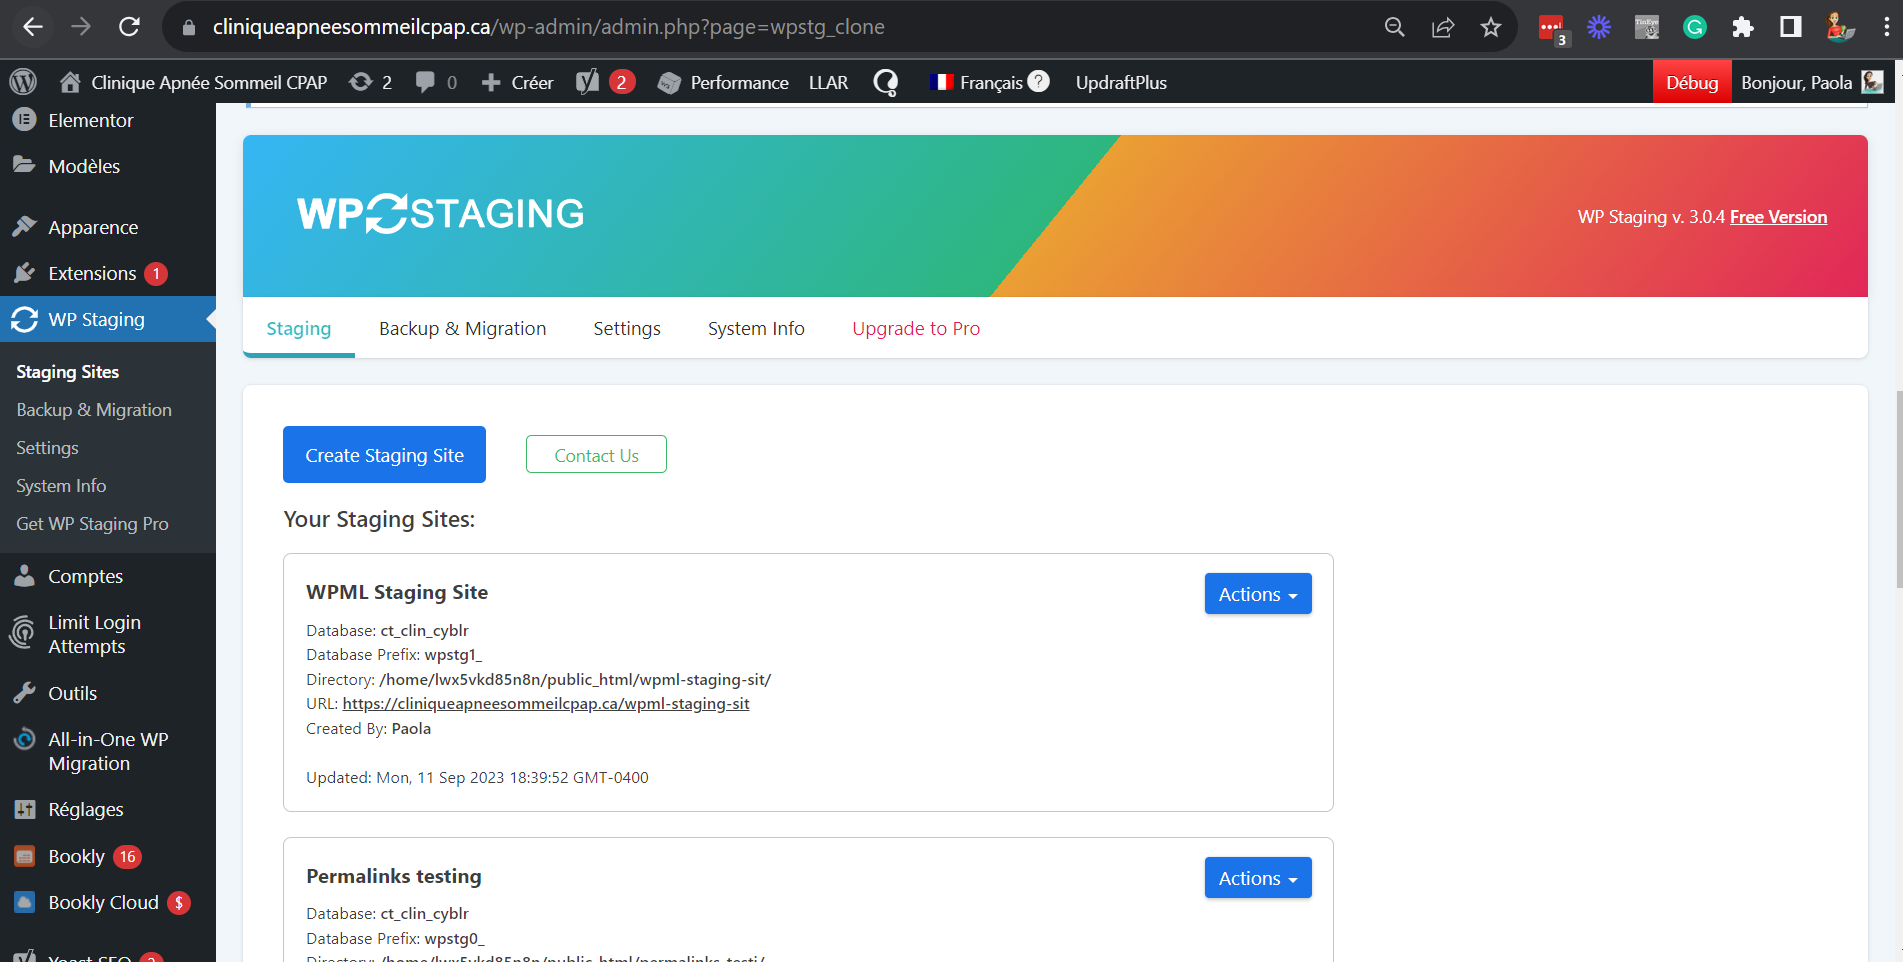Open the Performance toolbar menu
The width and height of the screenshot is (1903, 962).
[723, 82]
